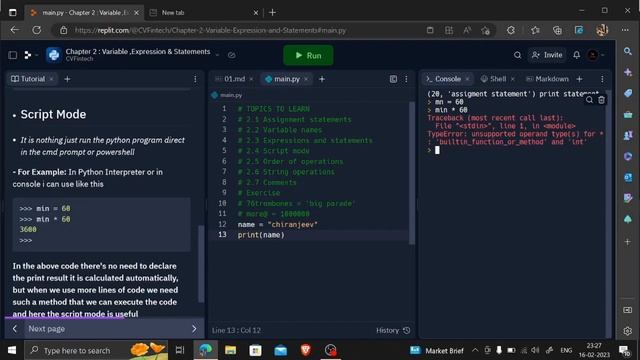Image resolution: width=640 pixels, height=360 pixels.
Task: Open browser extensions icon
Action: (511, 30)
